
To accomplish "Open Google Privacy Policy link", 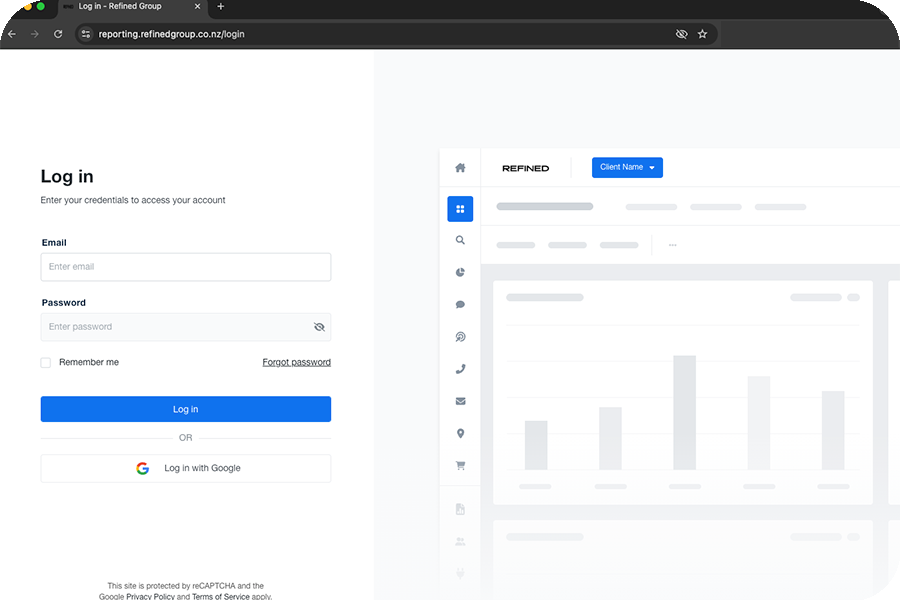I will (x=150, y=596).
